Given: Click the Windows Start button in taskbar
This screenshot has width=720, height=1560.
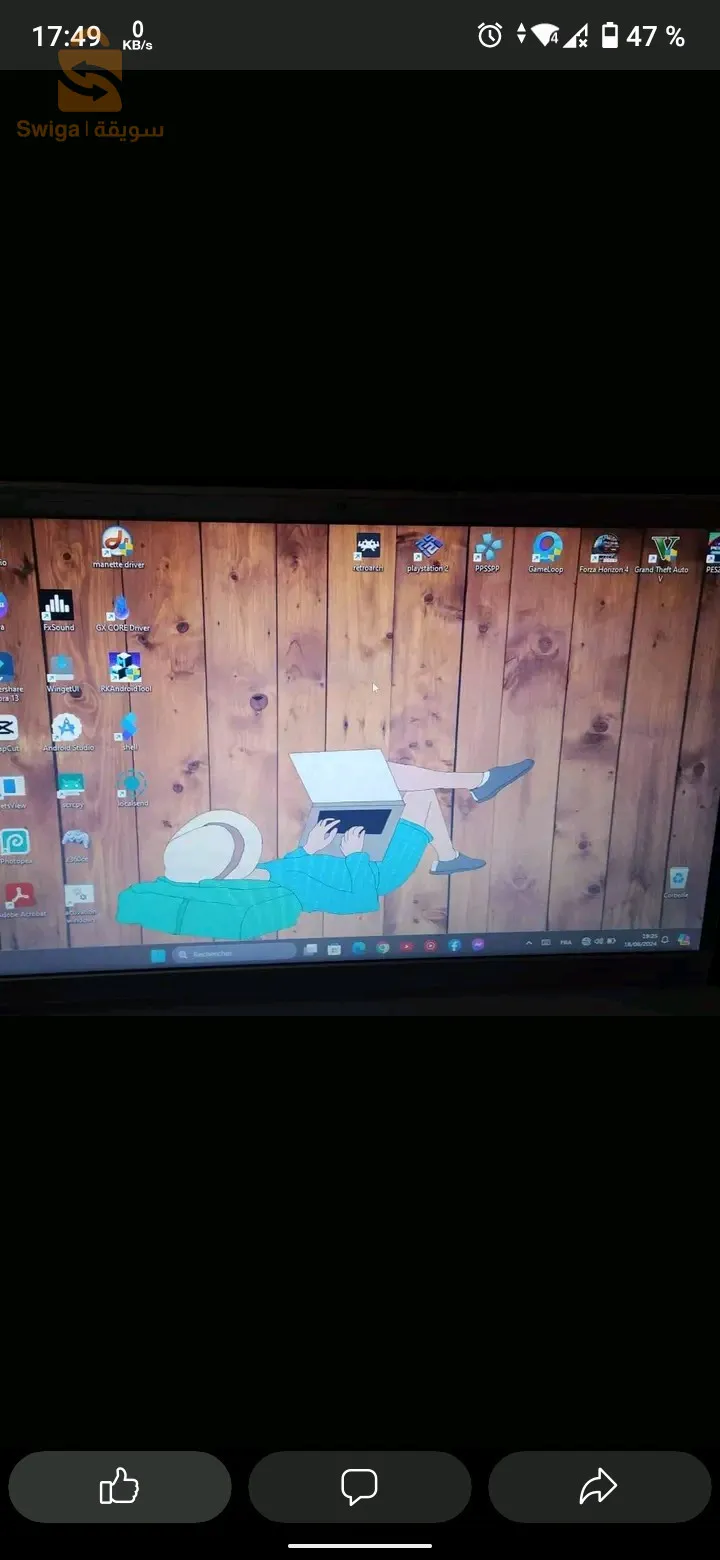Looking at the screenshot, I should coord(157,955).
